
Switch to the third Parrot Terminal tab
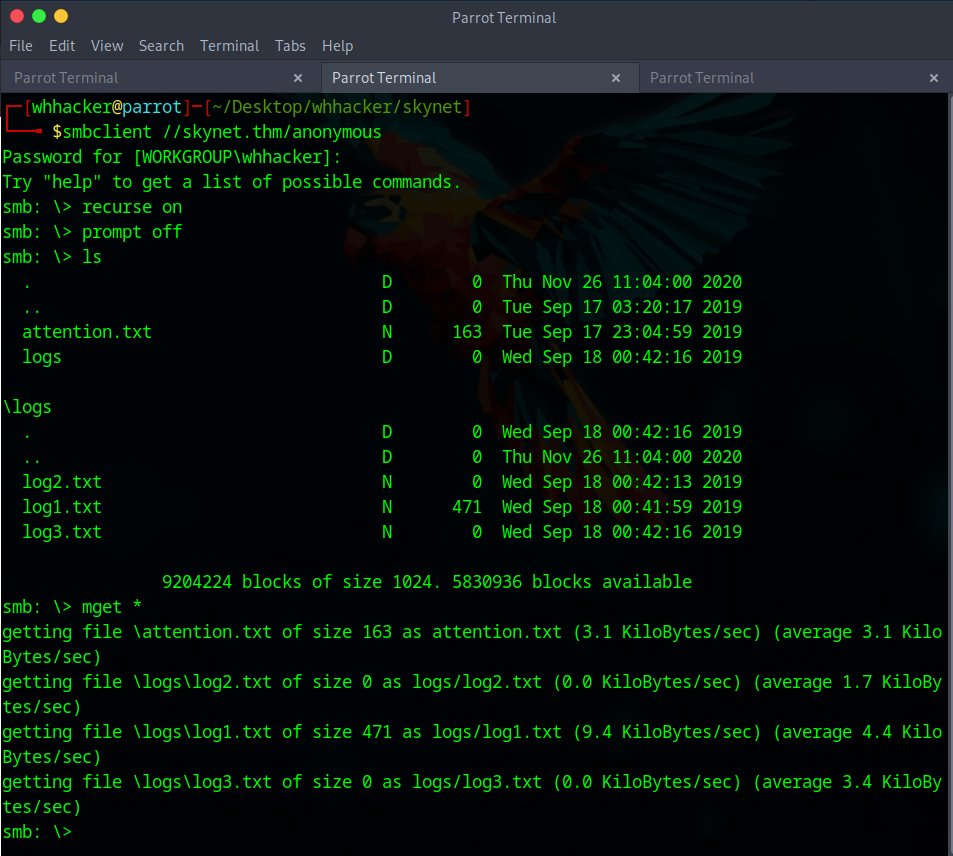point(796,78)
